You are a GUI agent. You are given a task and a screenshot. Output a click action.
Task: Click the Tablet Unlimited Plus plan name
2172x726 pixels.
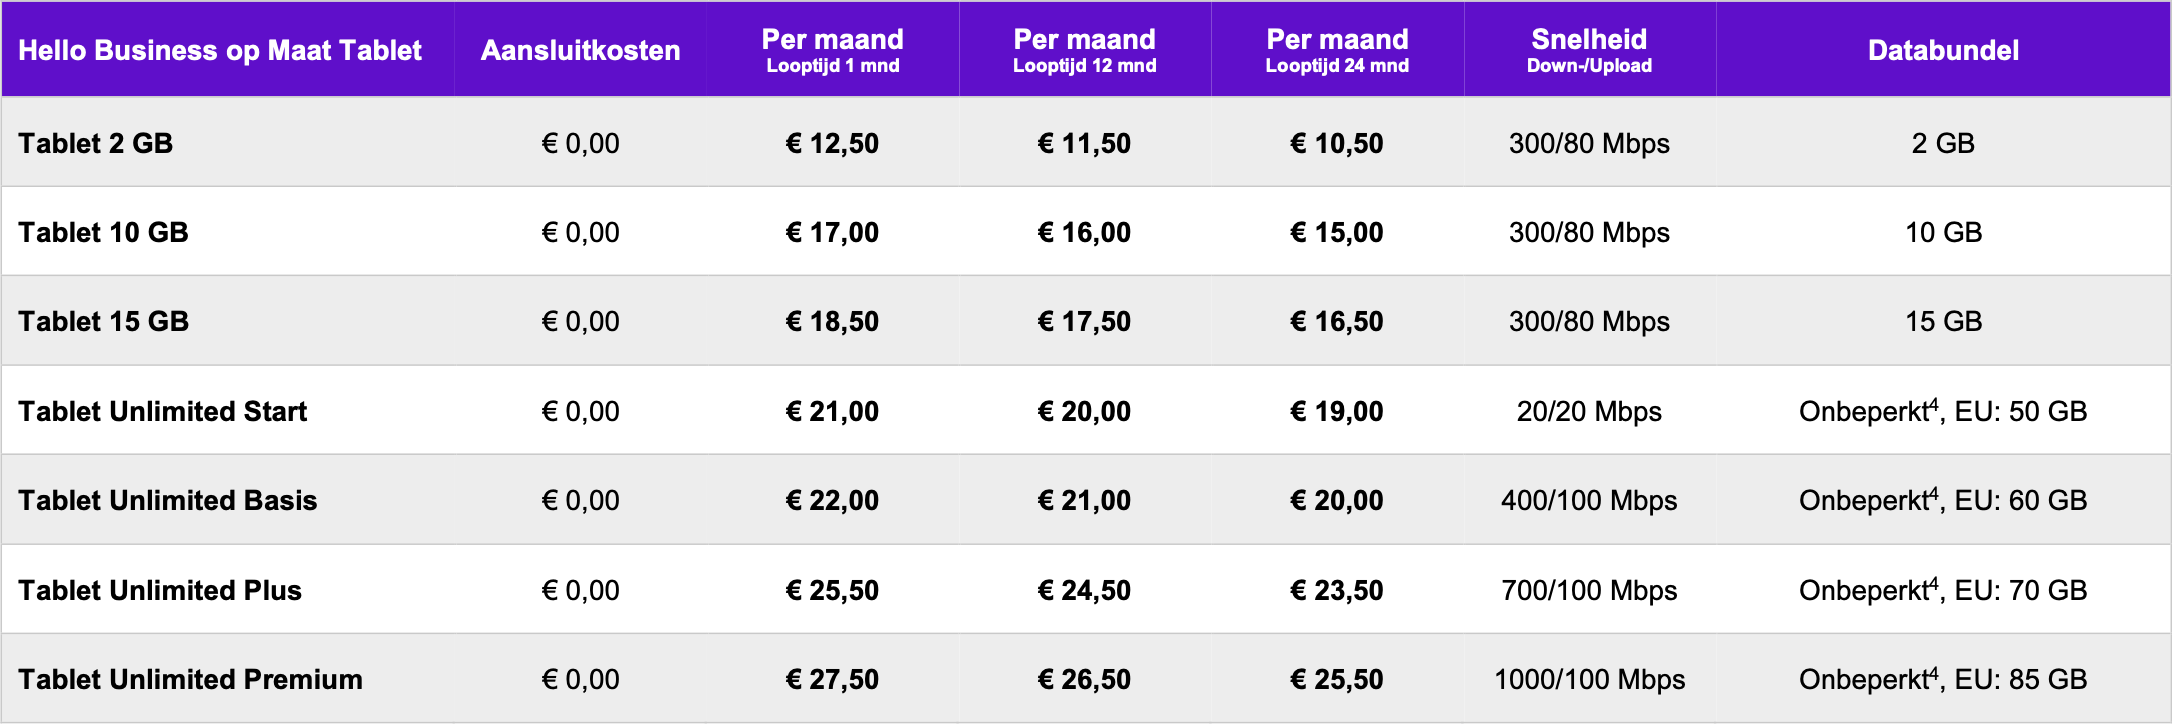coord(159,590)
